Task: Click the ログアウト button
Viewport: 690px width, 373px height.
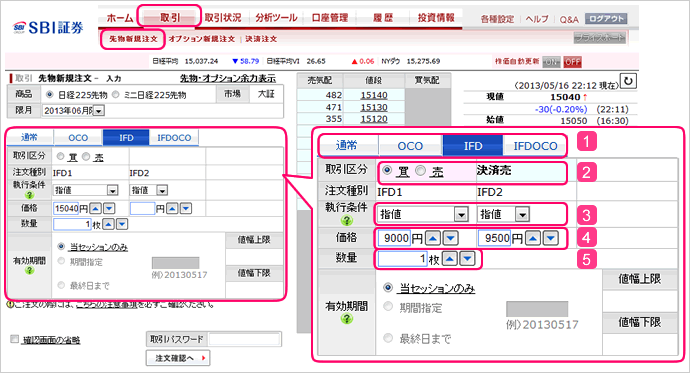Action: pos(606,18)
